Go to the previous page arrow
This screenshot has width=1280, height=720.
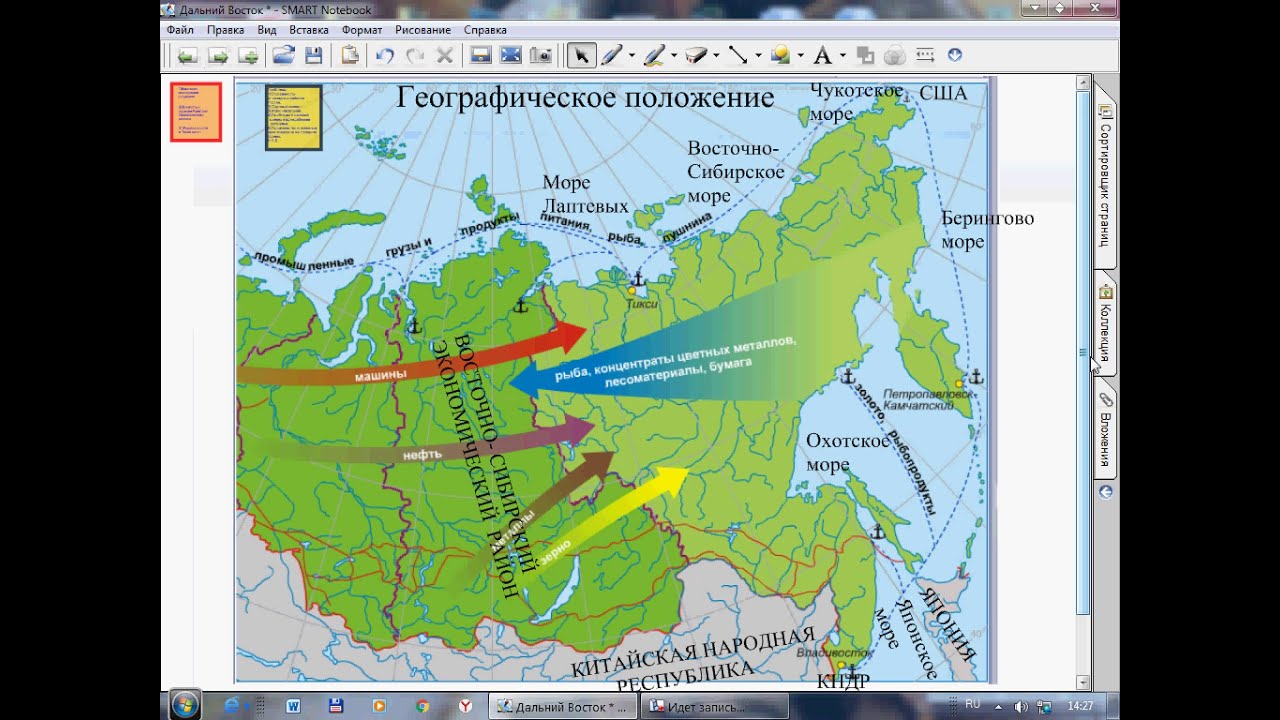186,56
